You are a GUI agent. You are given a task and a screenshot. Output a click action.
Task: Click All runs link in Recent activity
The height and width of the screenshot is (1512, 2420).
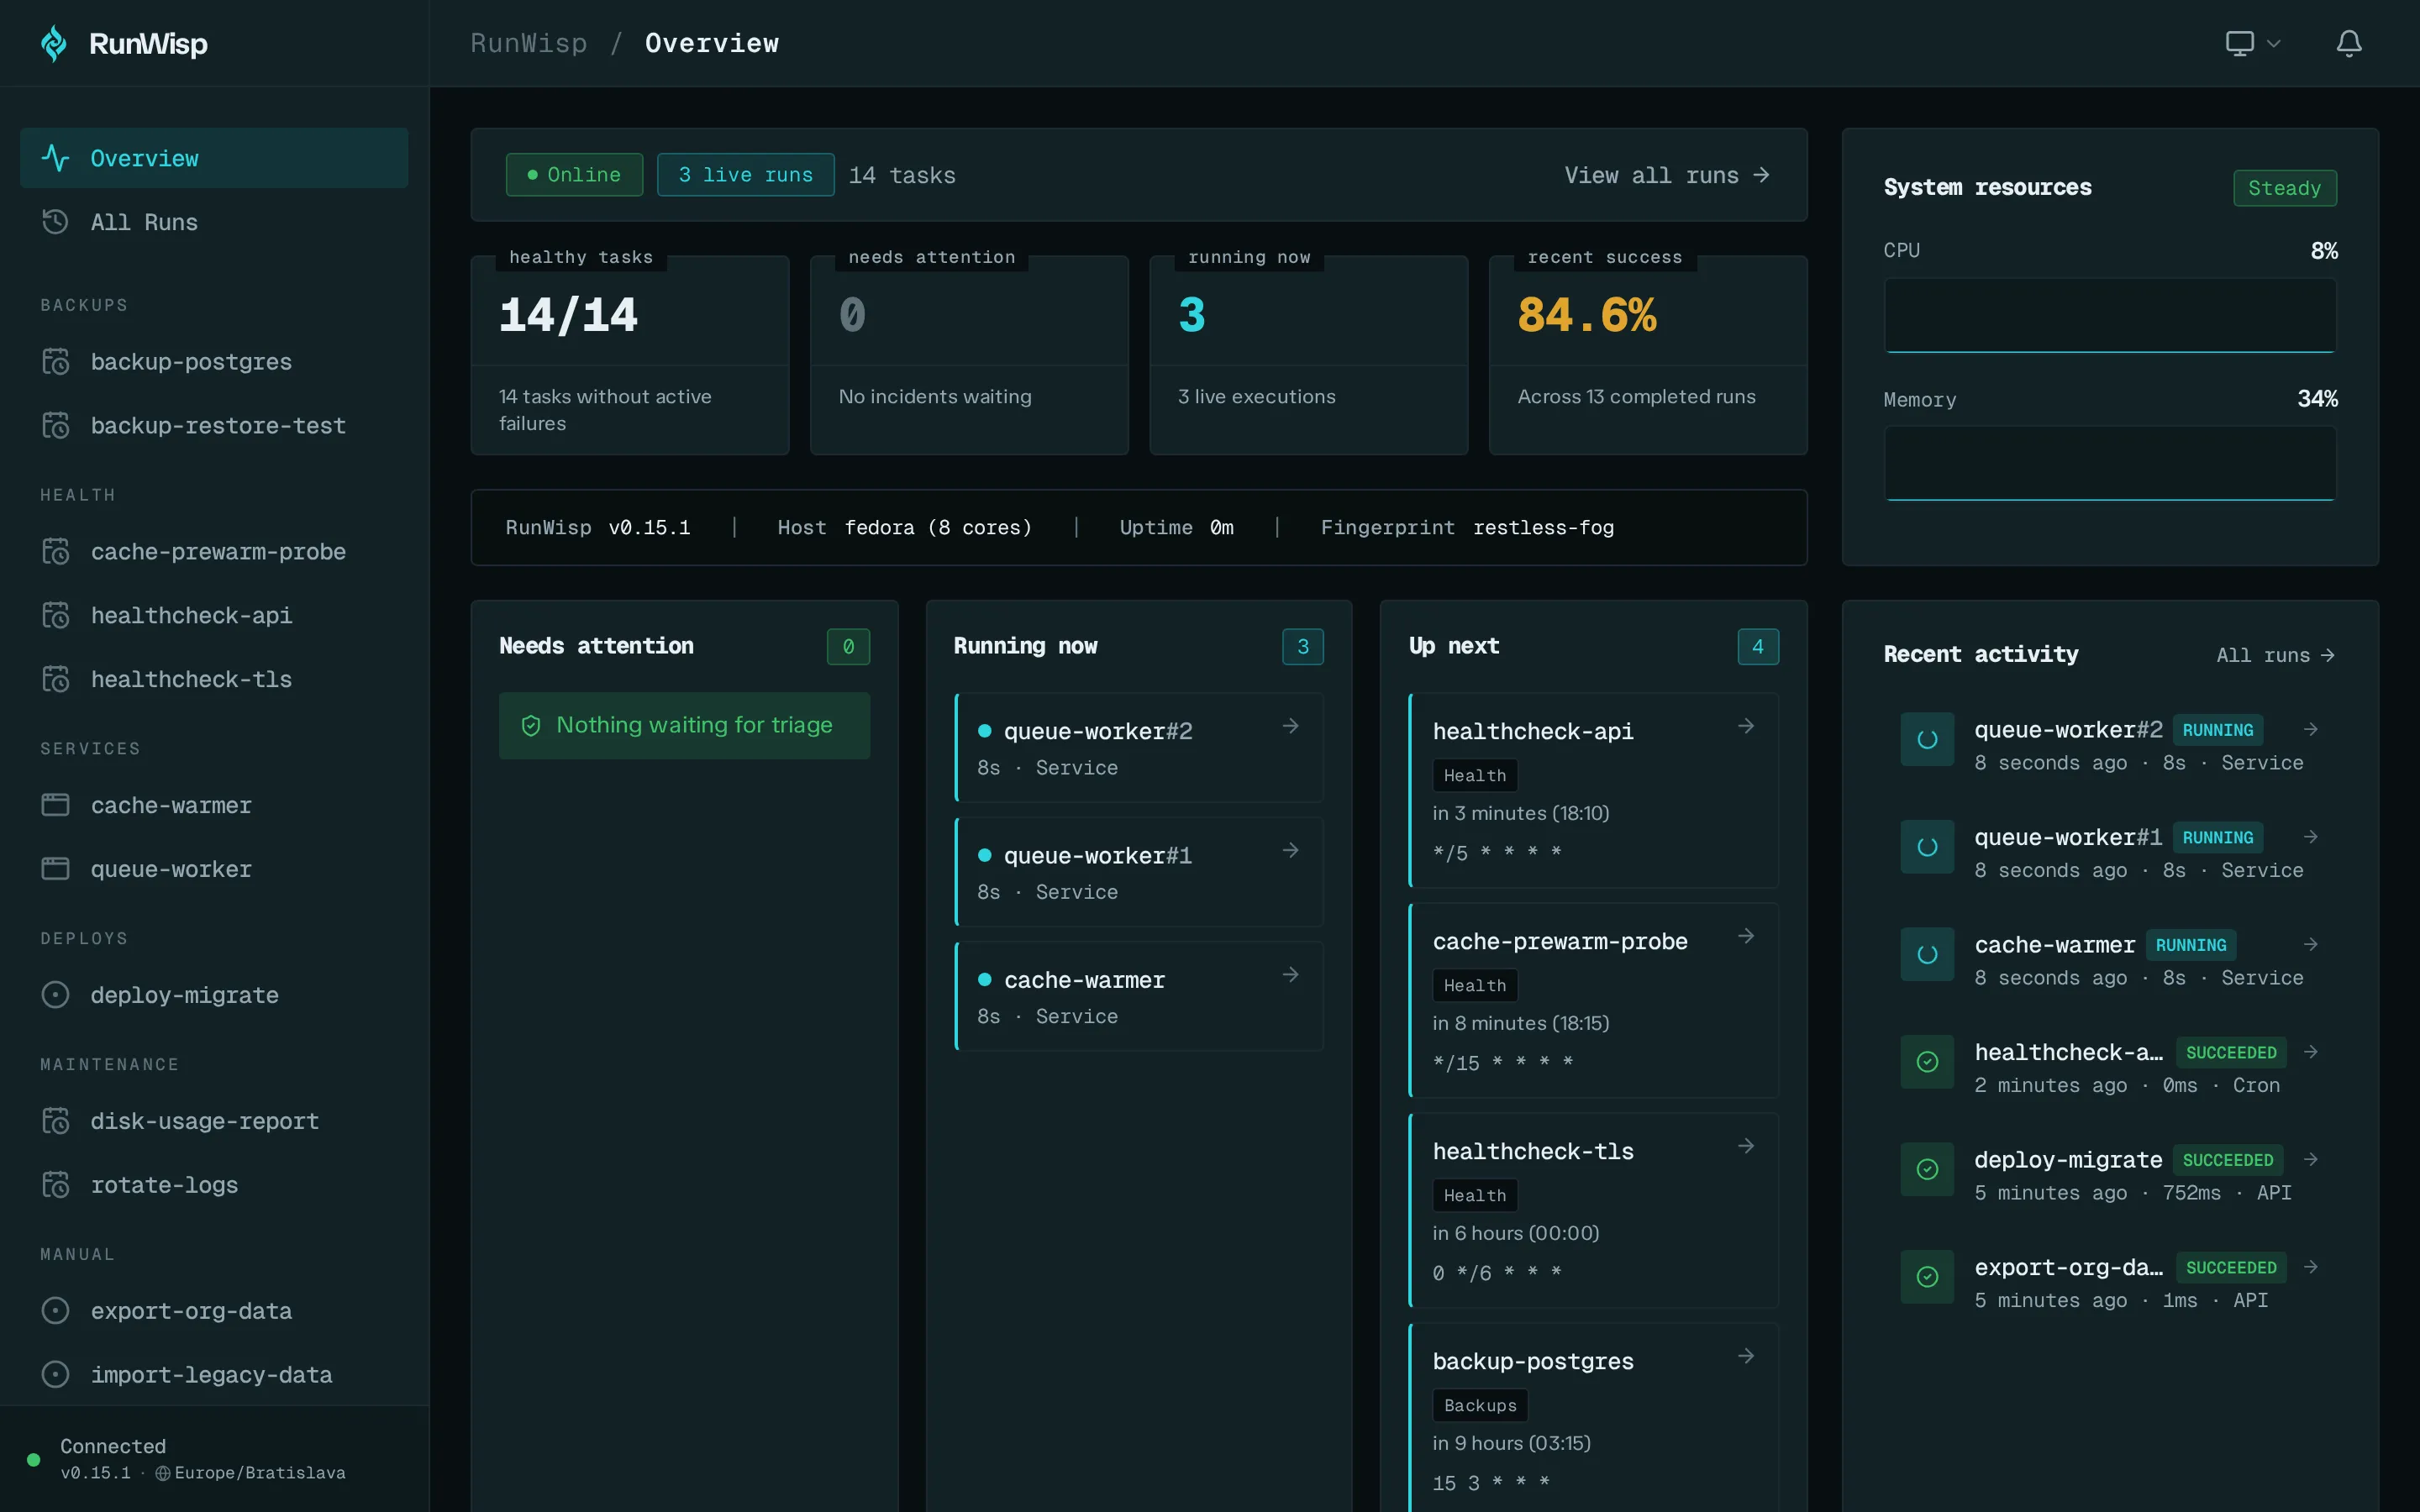click(2276, 655)
